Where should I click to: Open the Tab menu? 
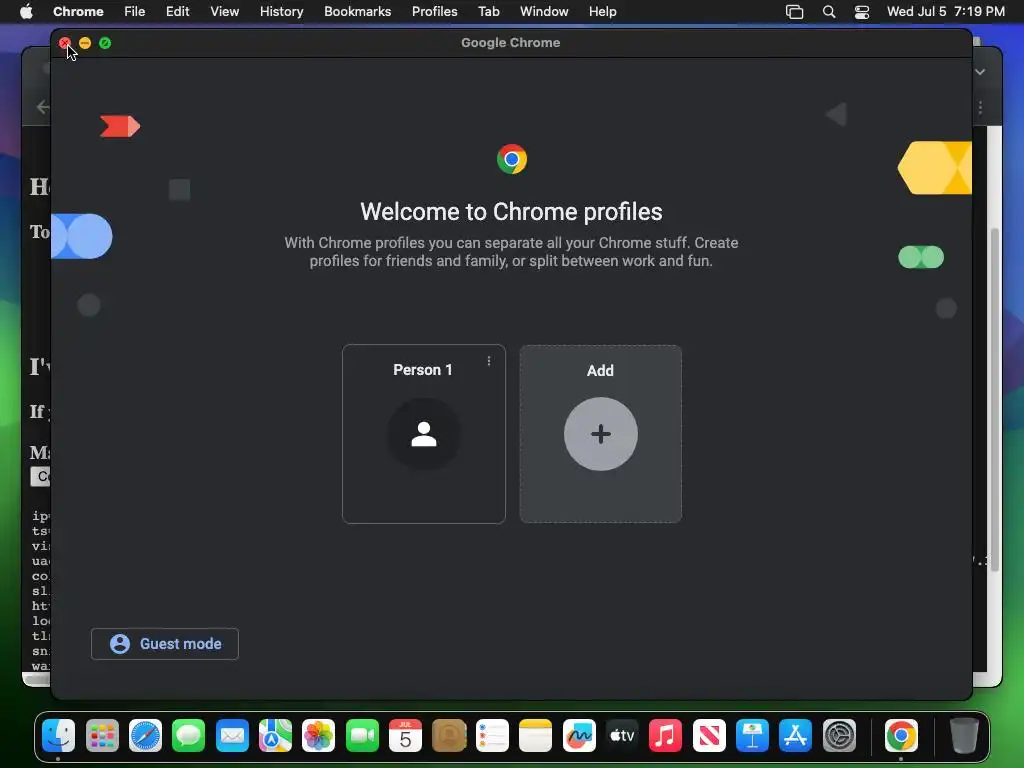tap(488, 12)
